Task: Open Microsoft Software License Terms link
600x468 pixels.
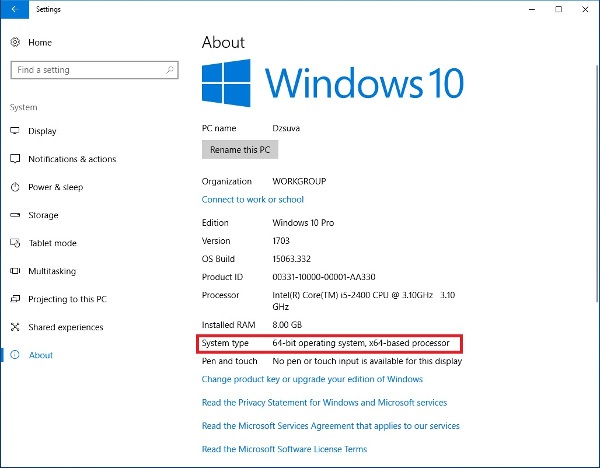Action: 284,449
